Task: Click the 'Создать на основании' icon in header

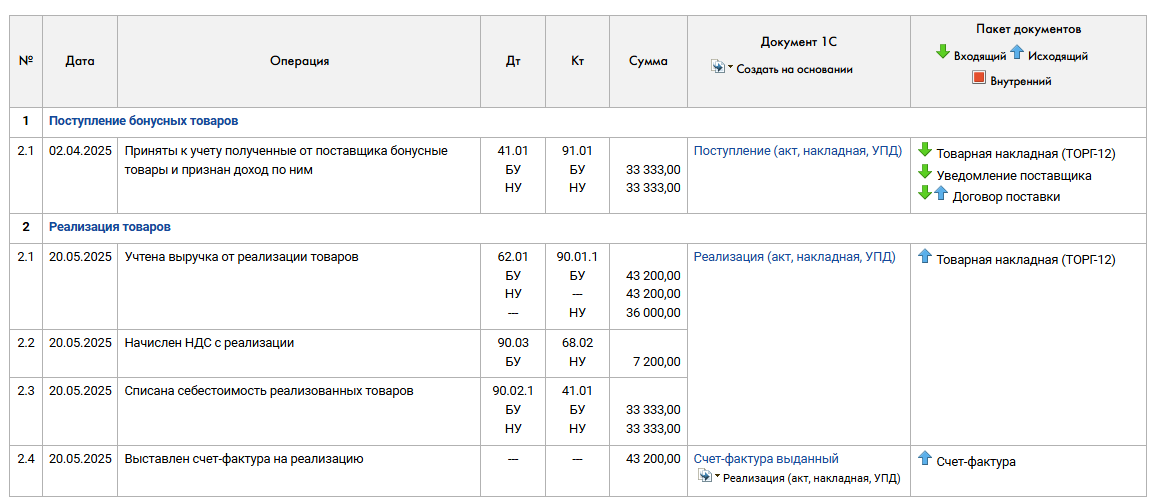Action: coord(717,67)
